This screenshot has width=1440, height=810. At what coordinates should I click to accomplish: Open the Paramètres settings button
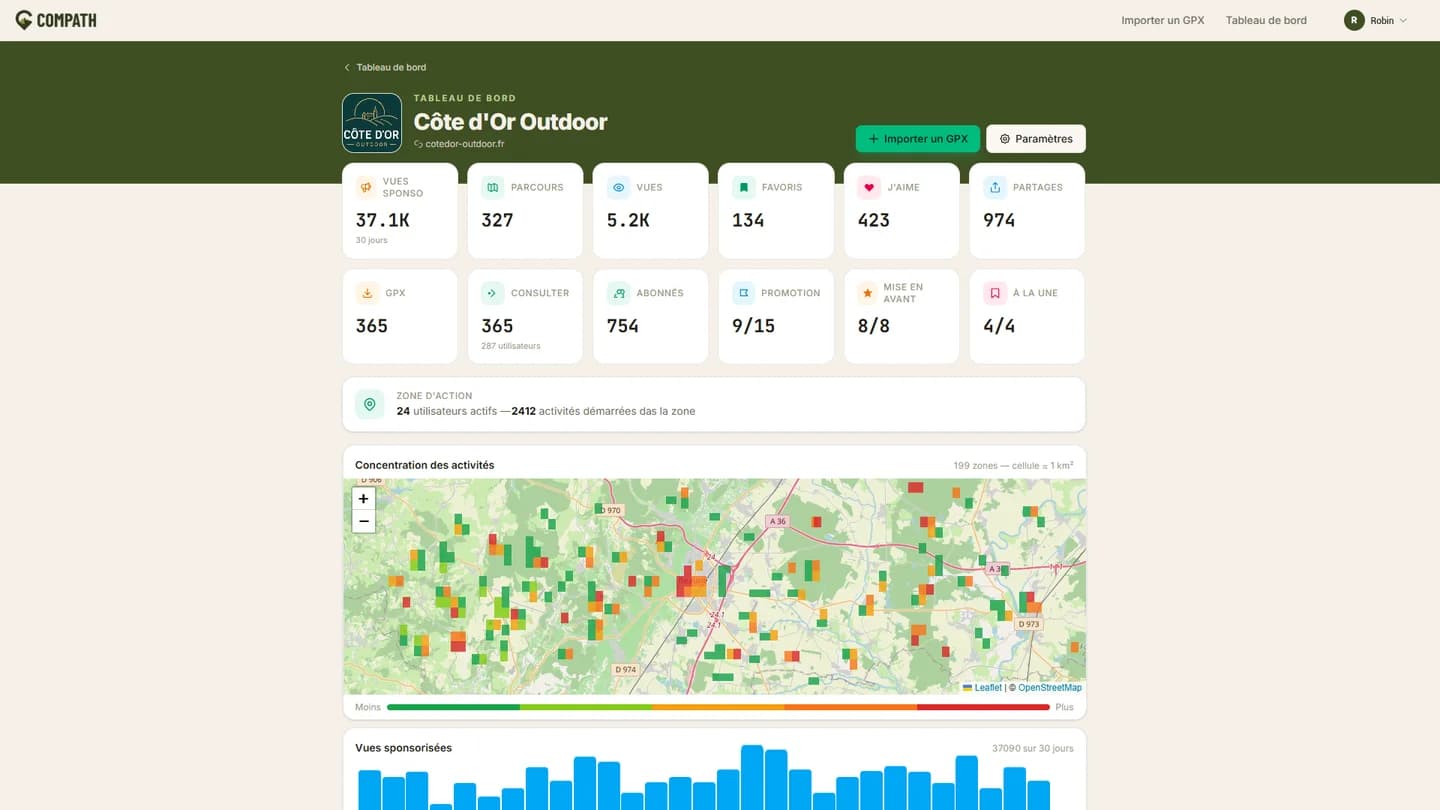click(1036, 139)
